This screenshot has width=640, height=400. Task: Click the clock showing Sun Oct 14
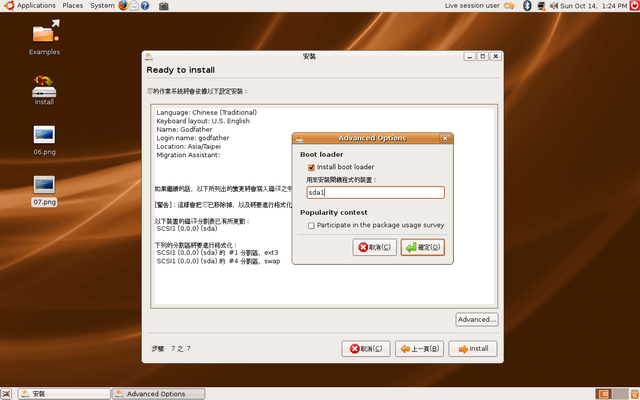593,6
